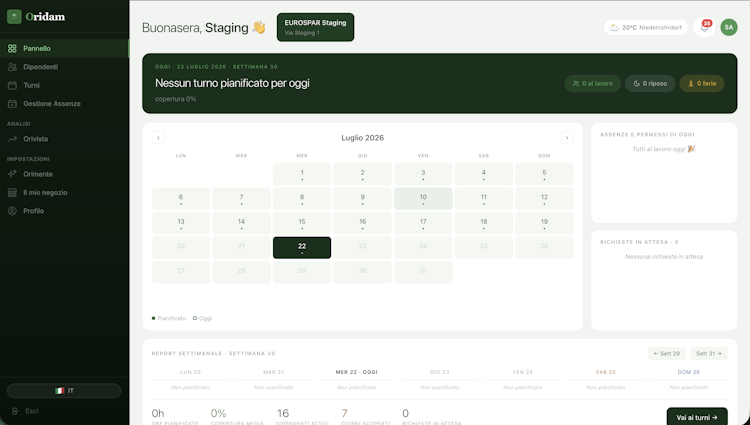Viewport: 750px width, 425px height.
Task: Click the weather cloud icon
Action: coord(614,28)
